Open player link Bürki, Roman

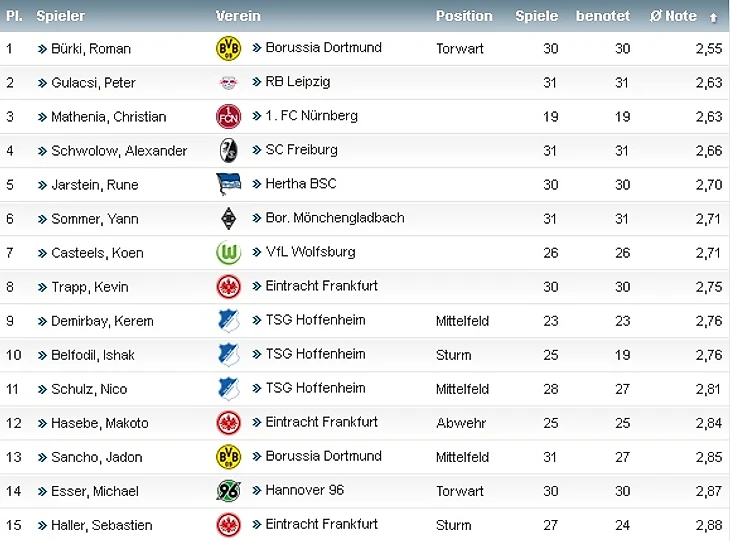[x=90, y=49]
